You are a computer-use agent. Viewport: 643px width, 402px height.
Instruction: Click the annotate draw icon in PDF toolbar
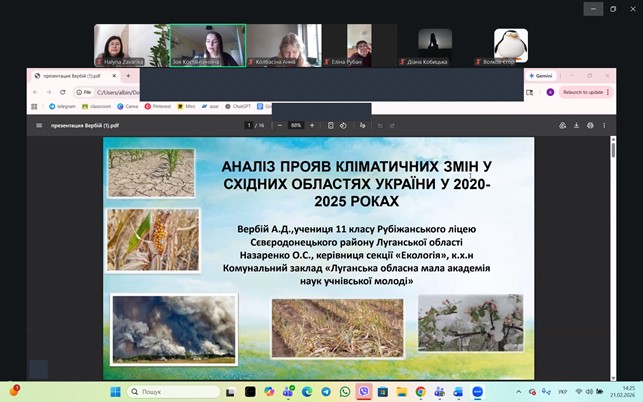click(363, 126)
